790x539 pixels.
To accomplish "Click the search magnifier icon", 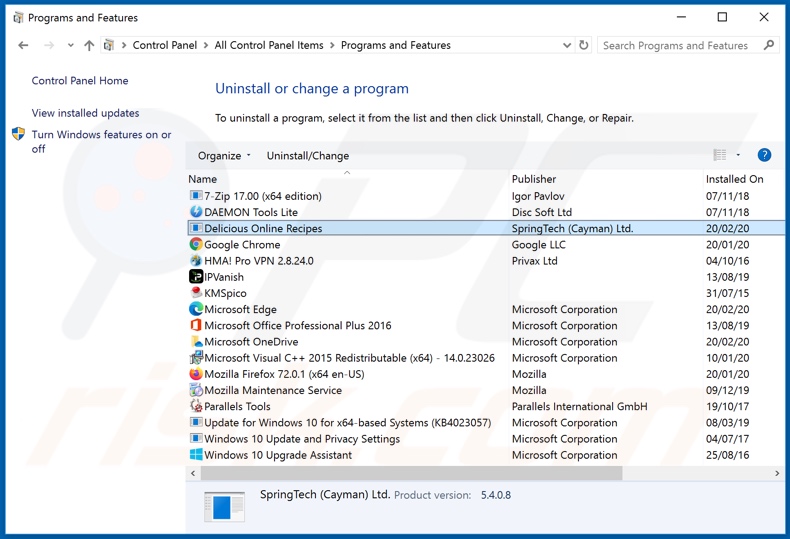I will coord(769,45).
